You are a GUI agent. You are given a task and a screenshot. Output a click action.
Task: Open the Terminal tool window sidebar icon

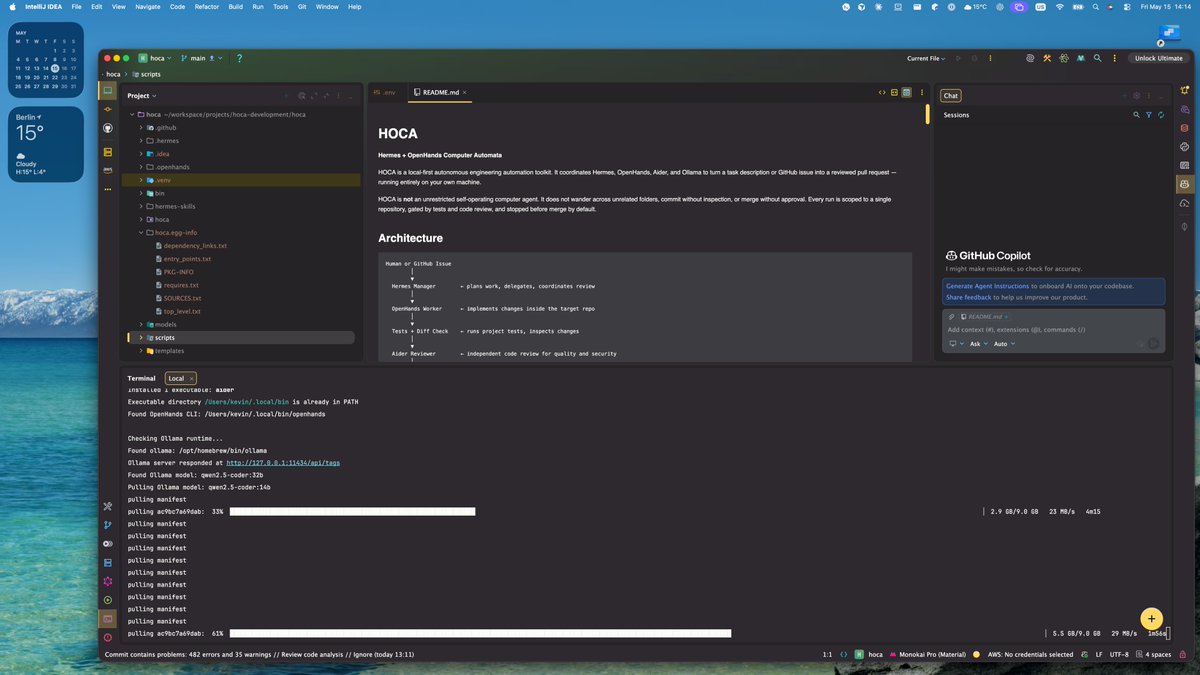coord(108,618)
